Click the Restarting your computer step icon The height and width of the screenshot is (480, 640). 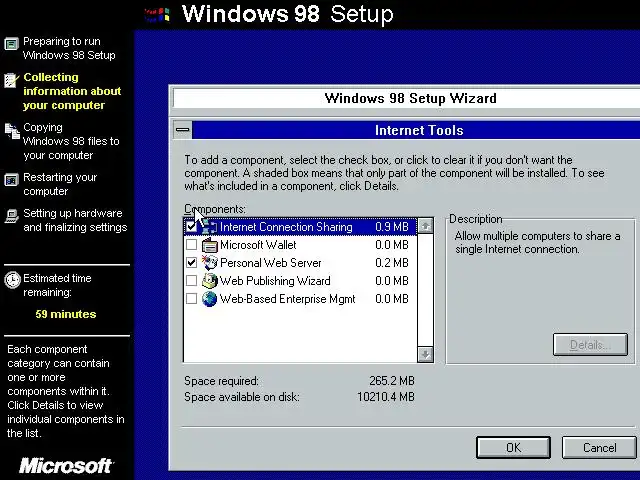[x=11, y=180]
